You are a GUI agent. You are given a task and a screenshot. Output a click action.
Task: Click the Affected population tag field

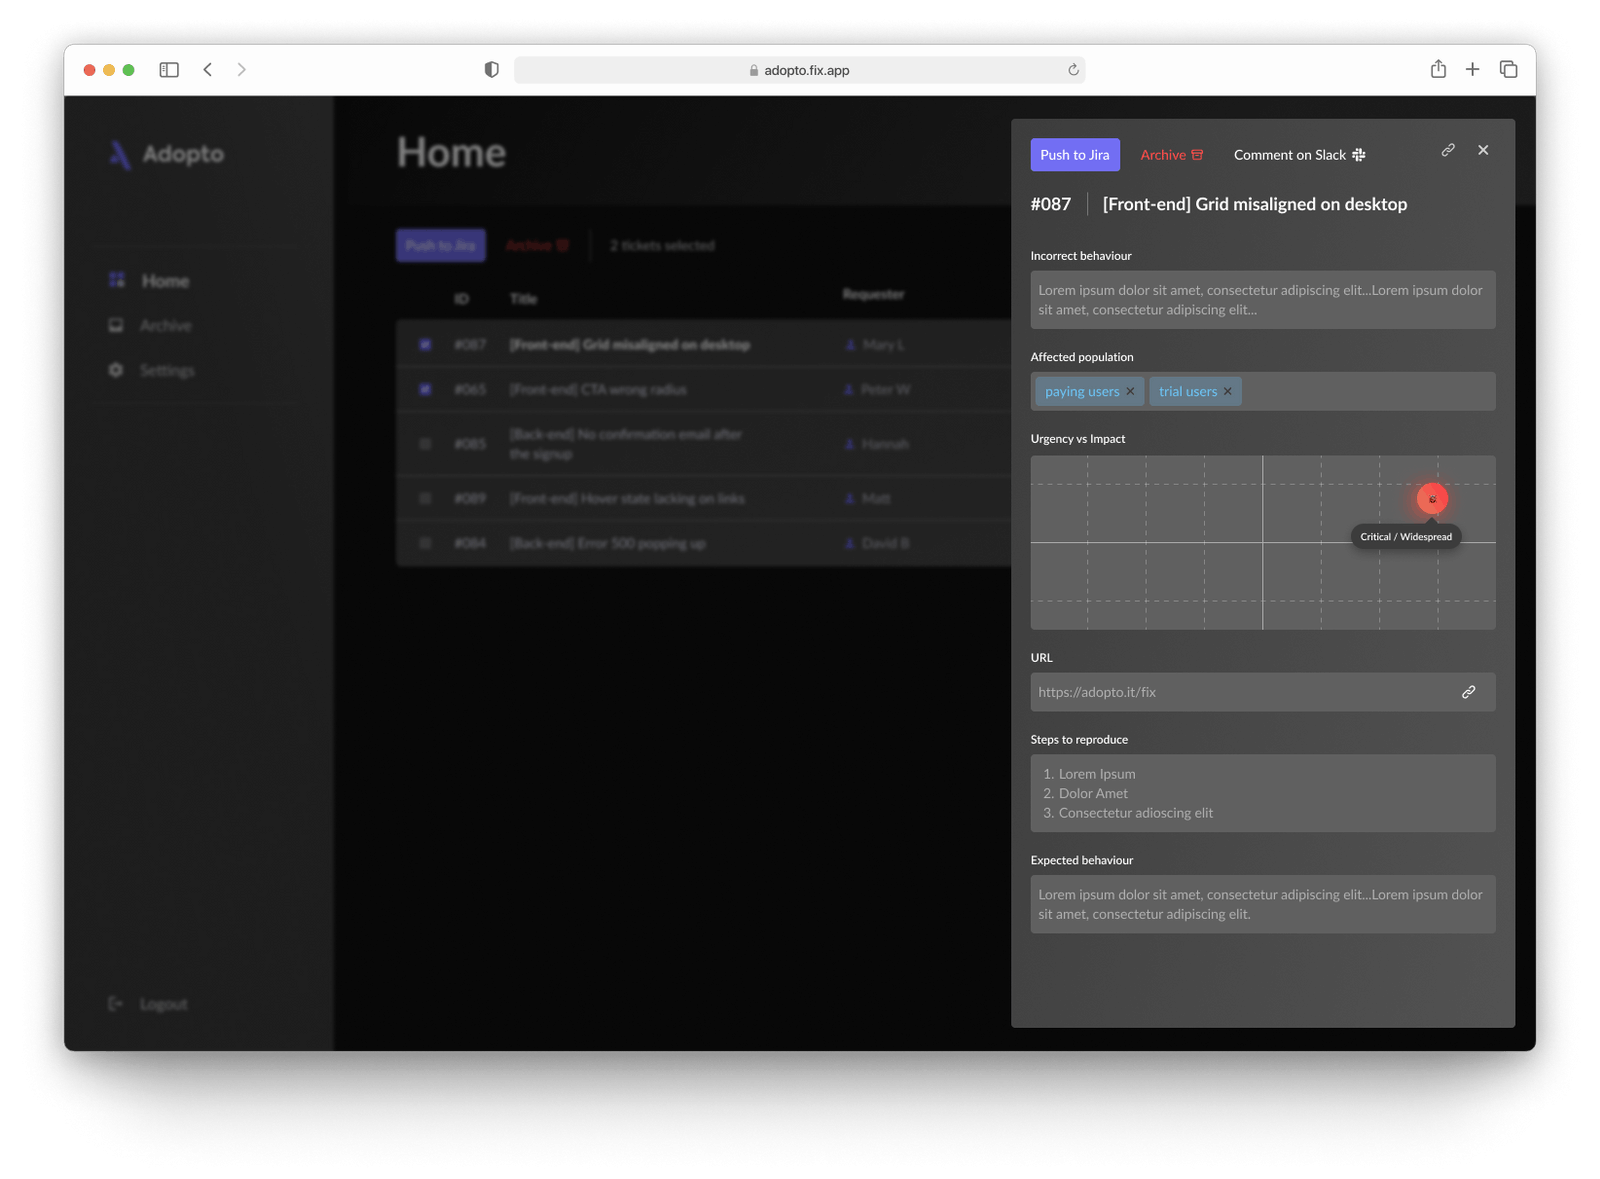[1263, 391]
